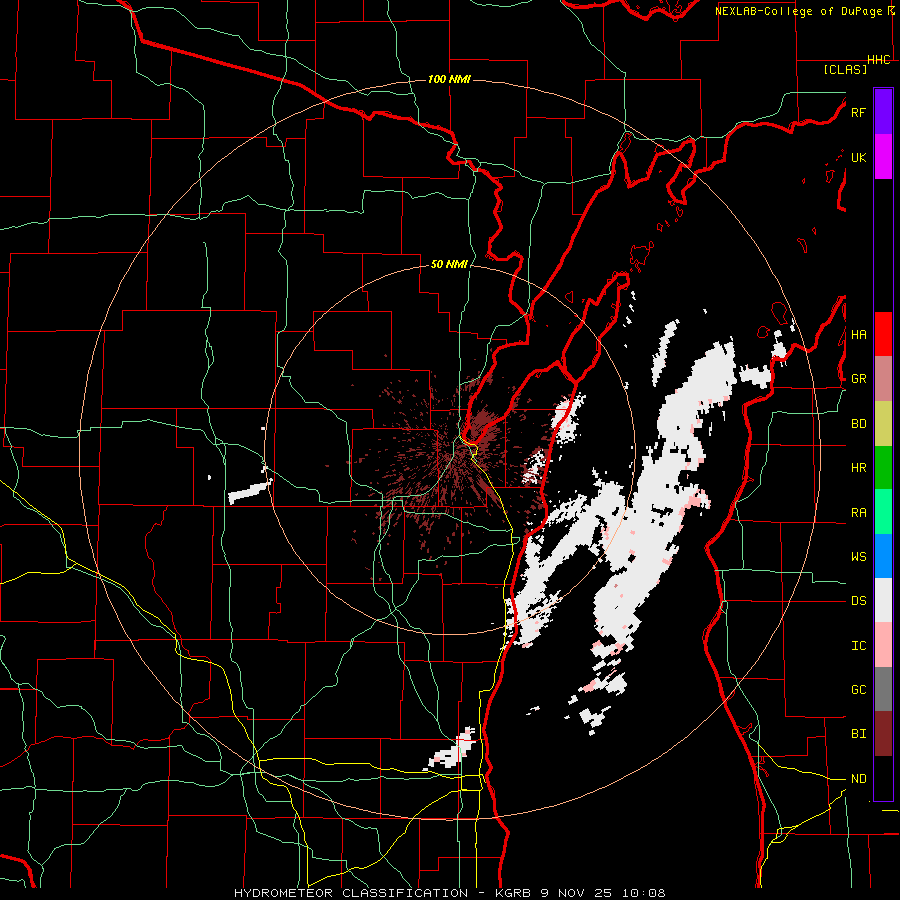
Task: Click the HR legend label
Action: click(x=858, y=468)
